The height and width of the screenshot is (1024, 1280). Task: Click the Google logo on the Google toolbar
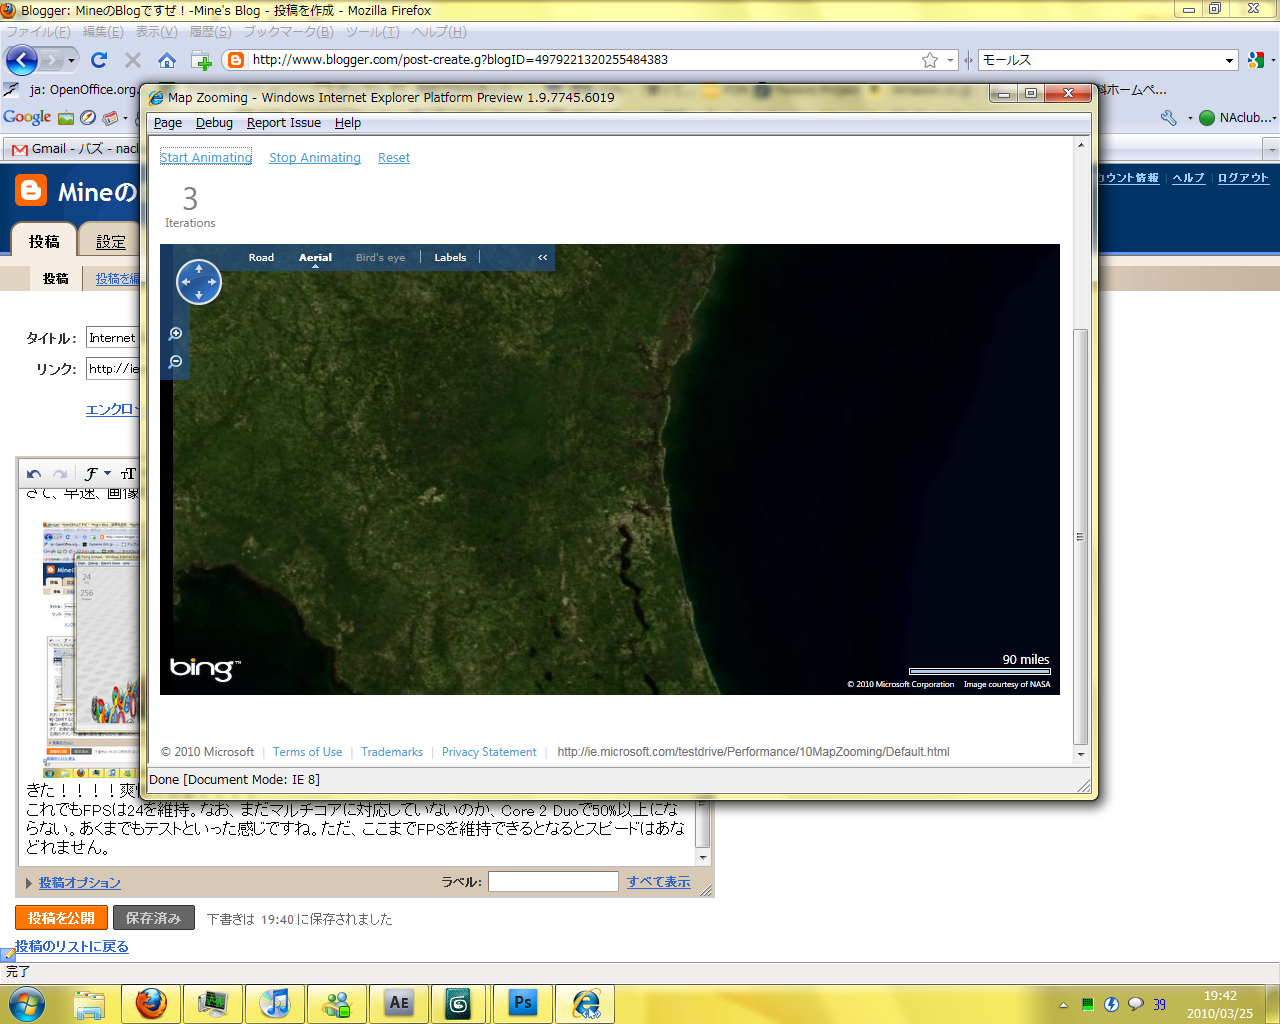tap(27, 117)
